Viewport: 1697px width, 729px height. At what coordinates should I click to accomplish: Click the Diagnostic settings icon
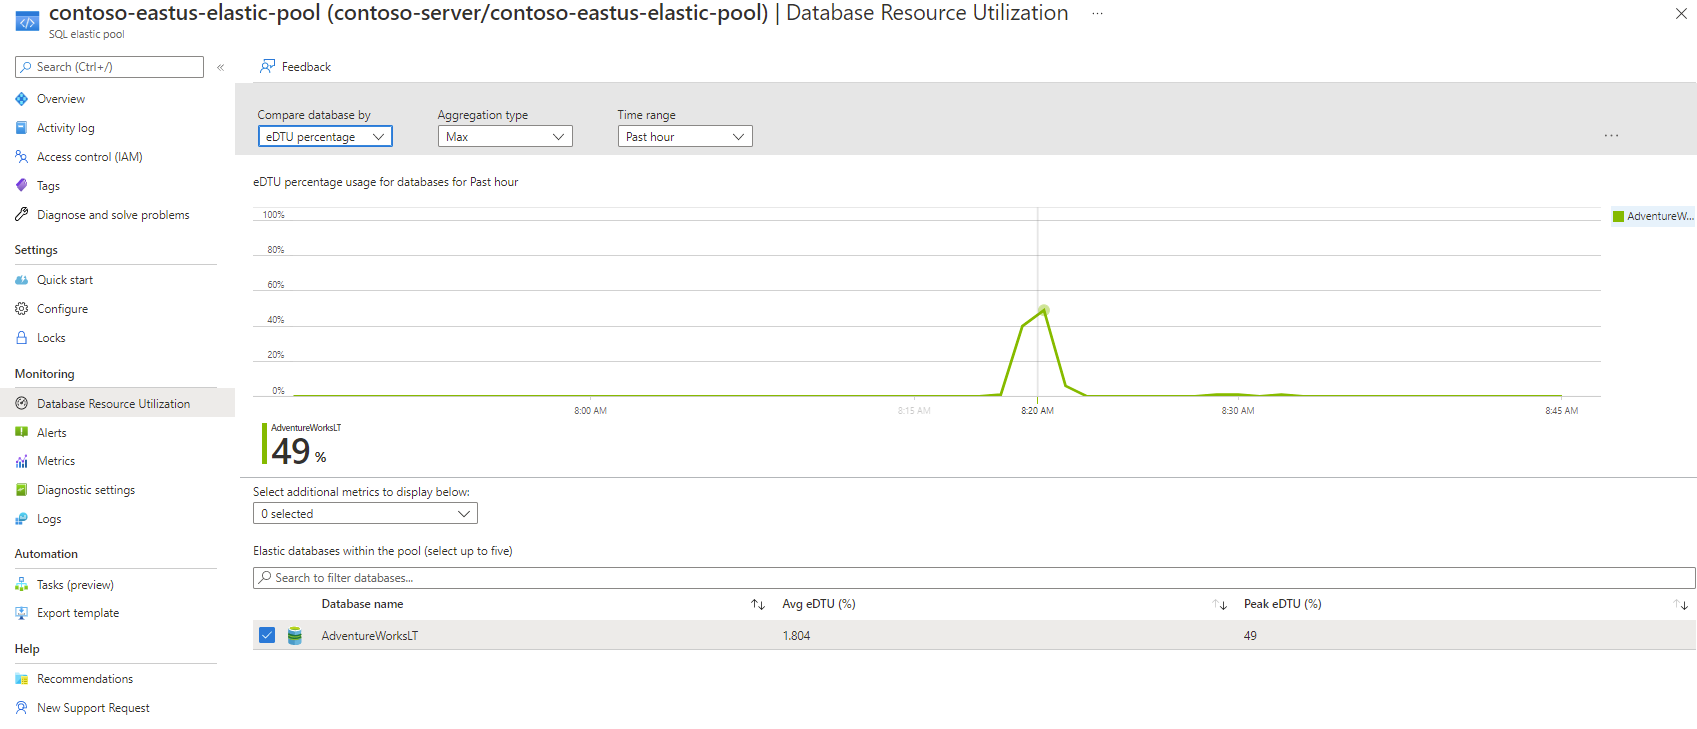(22, 490)
